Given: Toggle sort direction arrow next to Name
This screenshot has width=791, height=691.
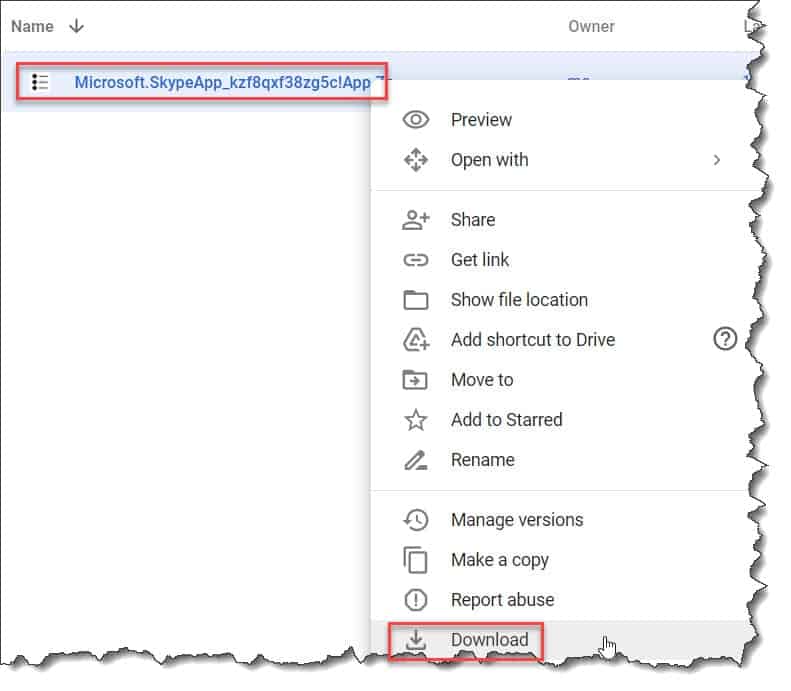Looking at the screenshot, I should 77,26.
